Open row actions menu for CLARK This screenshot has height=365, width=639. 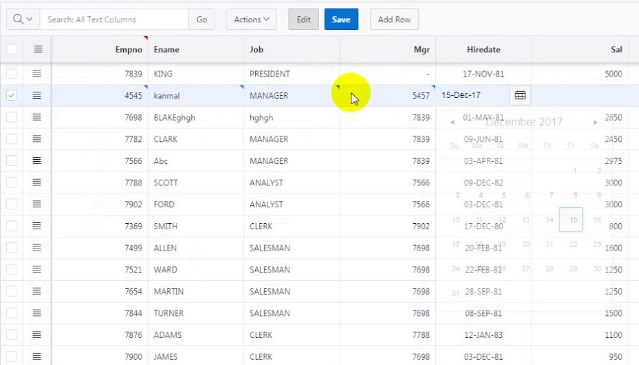tap(37, 139)
